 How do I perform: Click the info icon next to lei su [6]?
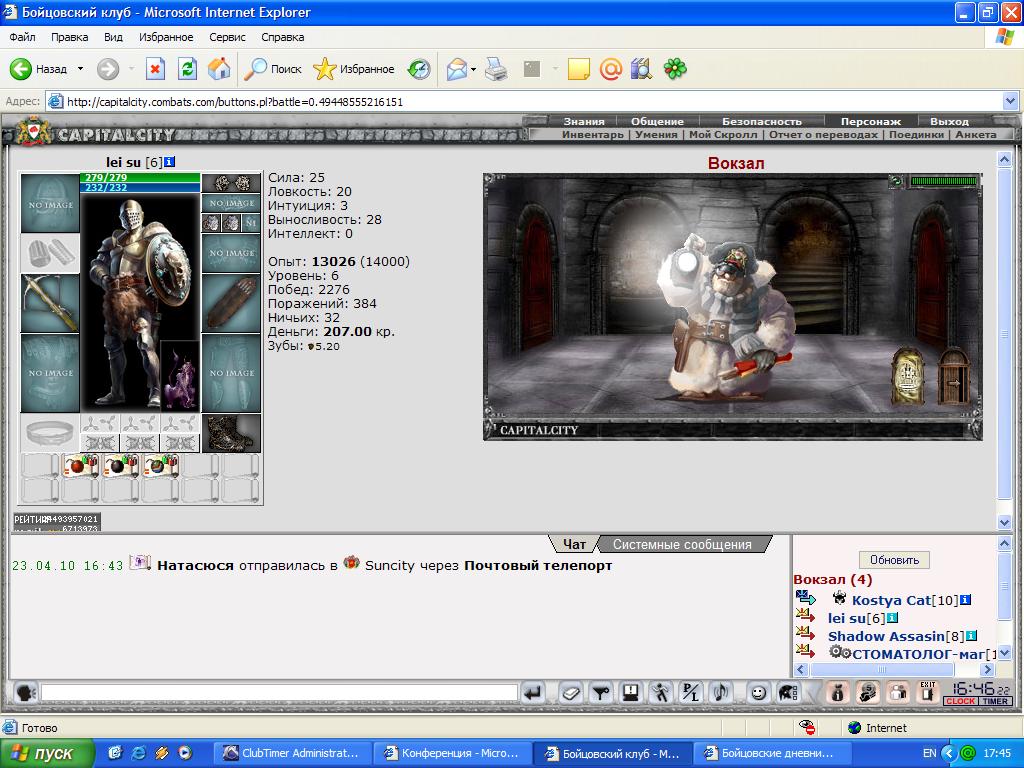pos(170,162)
